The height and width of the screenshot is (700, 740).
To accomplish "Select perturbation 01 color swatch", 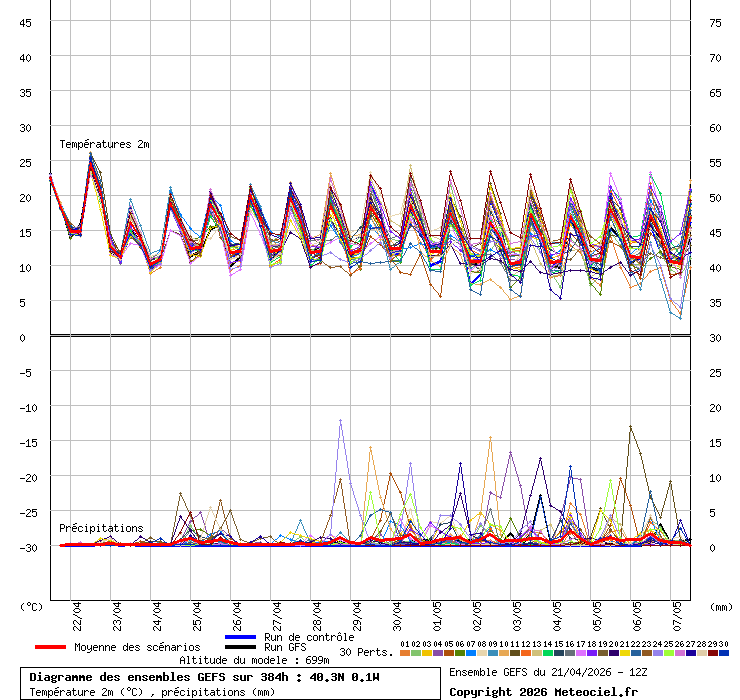I will pos(405,653).
